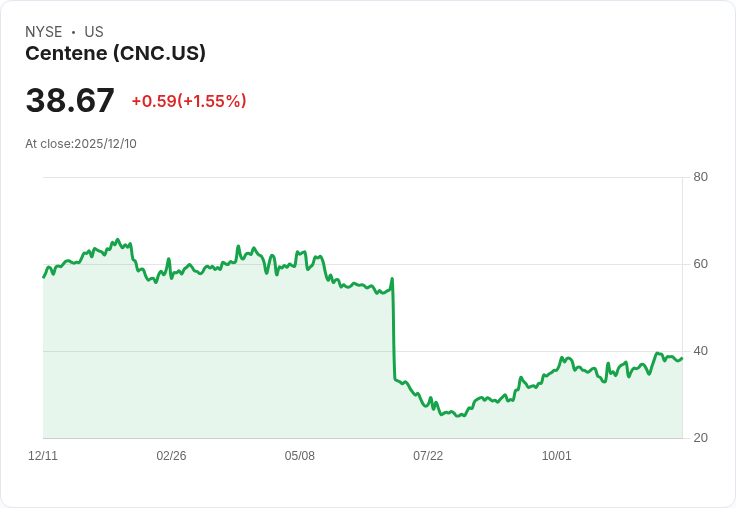The width and height of the screenshot is (736, 508).
Task: Click the At close:2025/12/10 timestamp
Action: click(81, 144)
